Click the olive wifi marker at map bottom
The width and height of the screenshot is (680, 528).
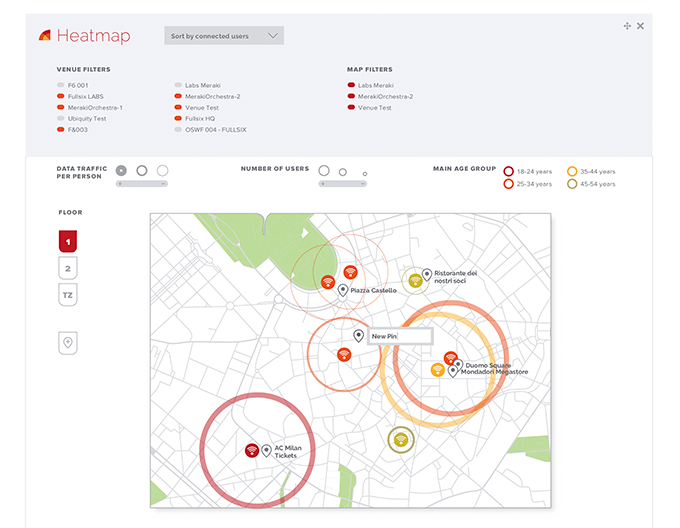click(400, 440)
